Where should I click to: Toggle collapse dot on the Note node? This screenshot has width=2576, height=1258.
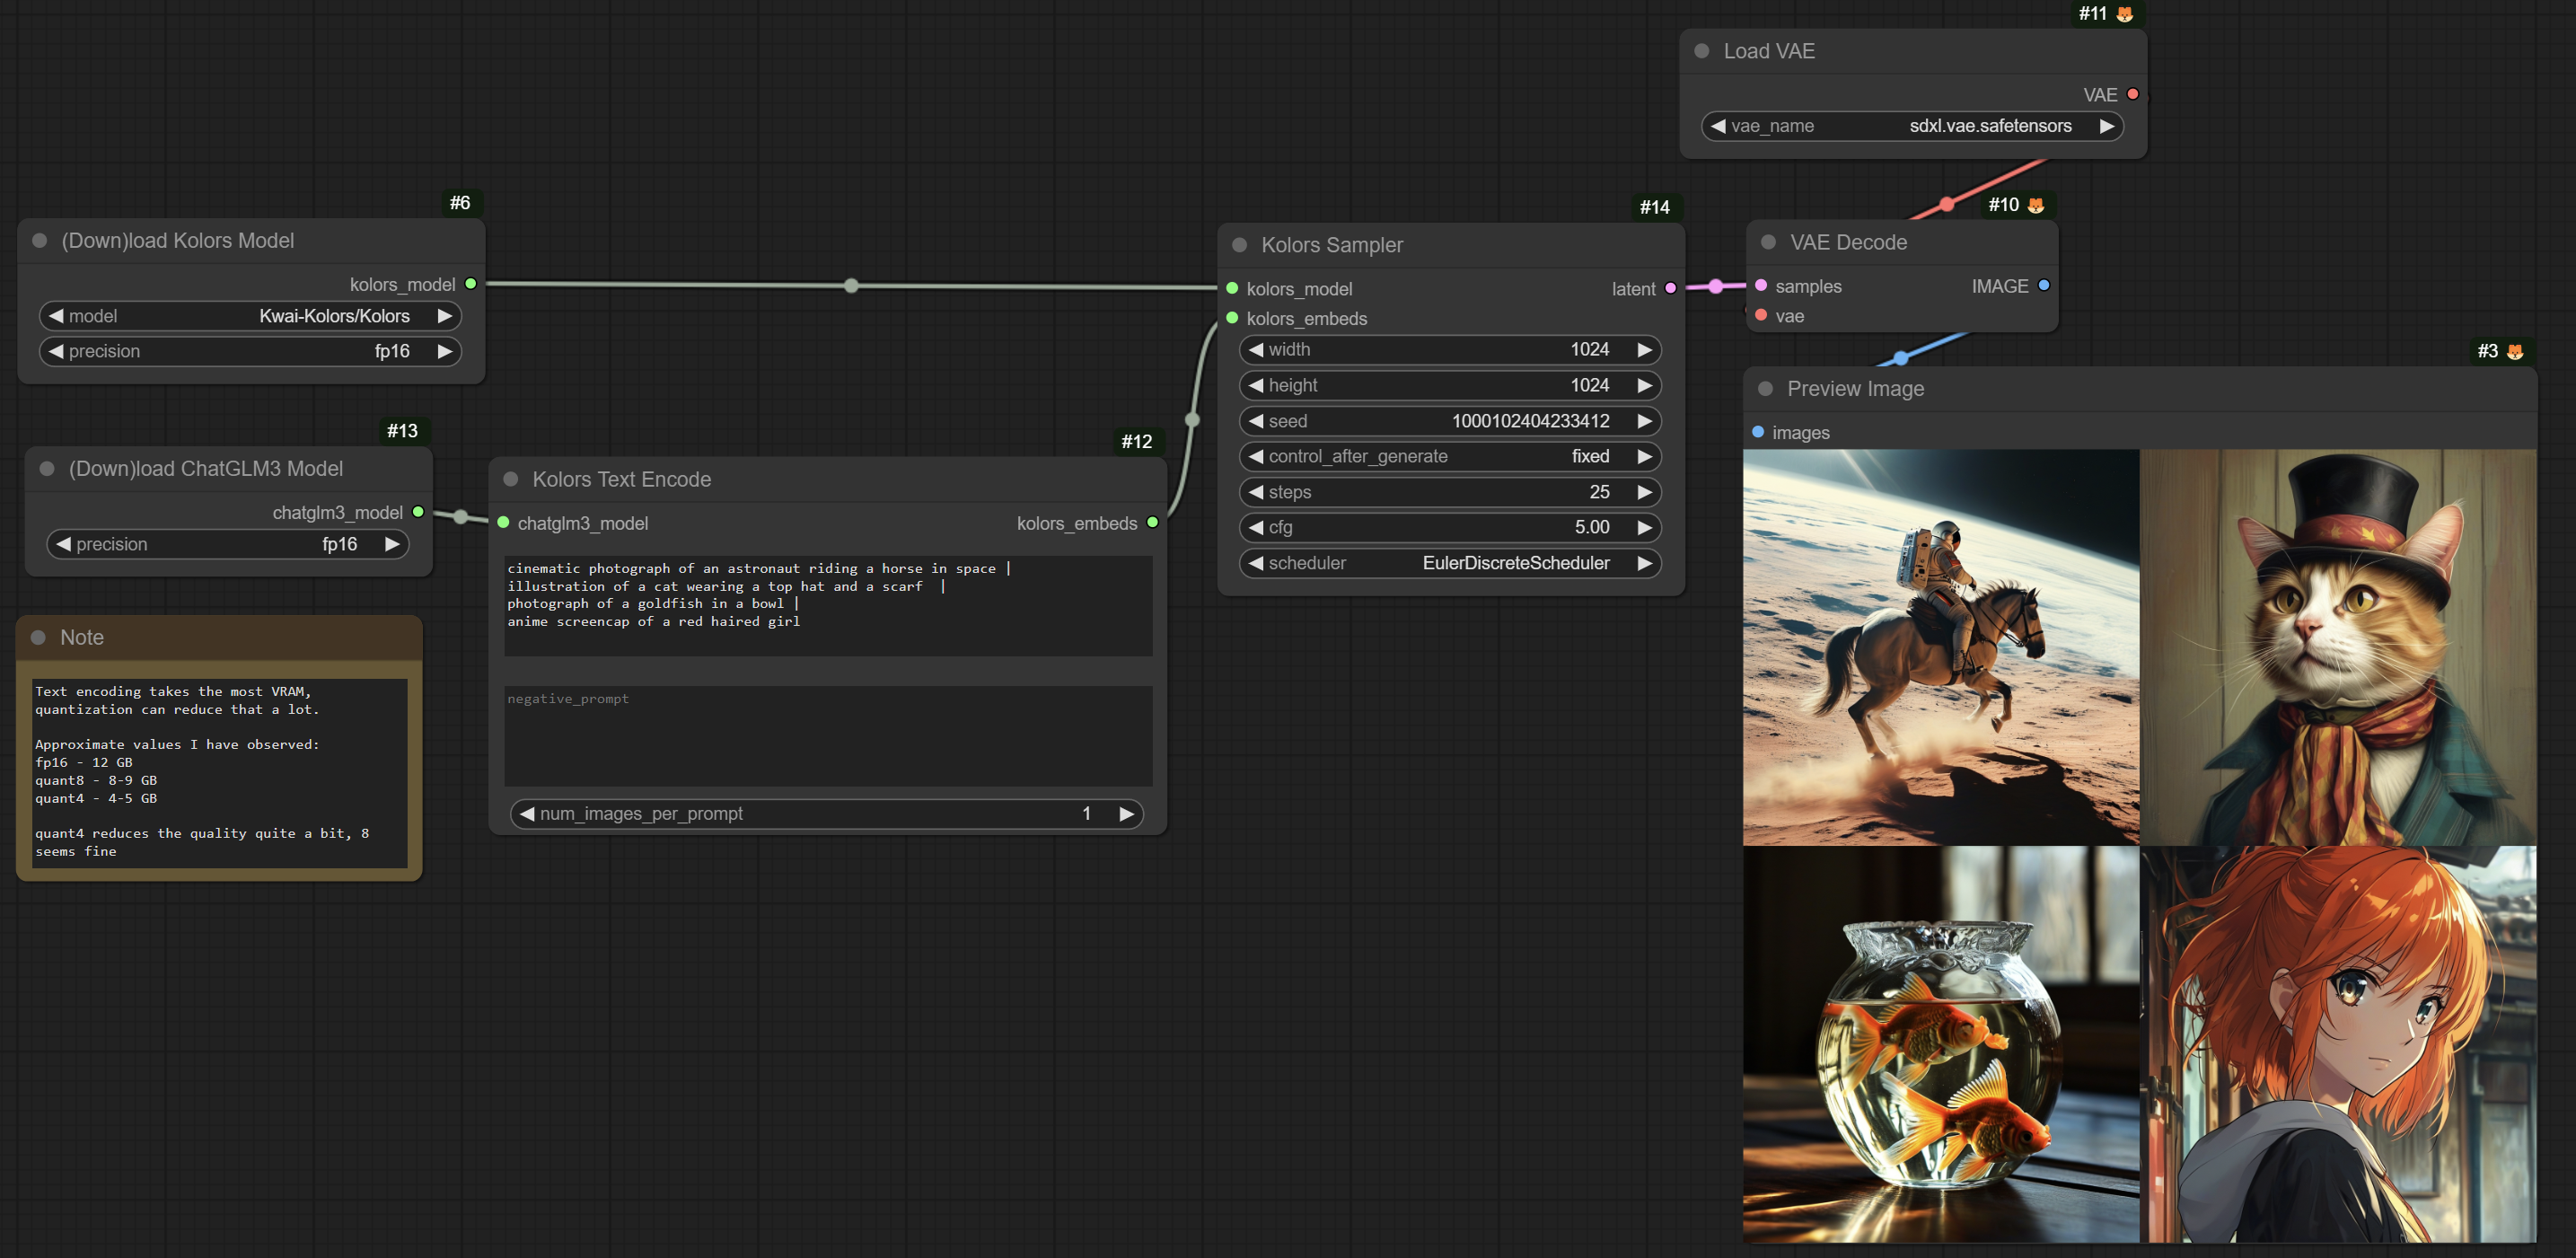(x=39, y=637)
